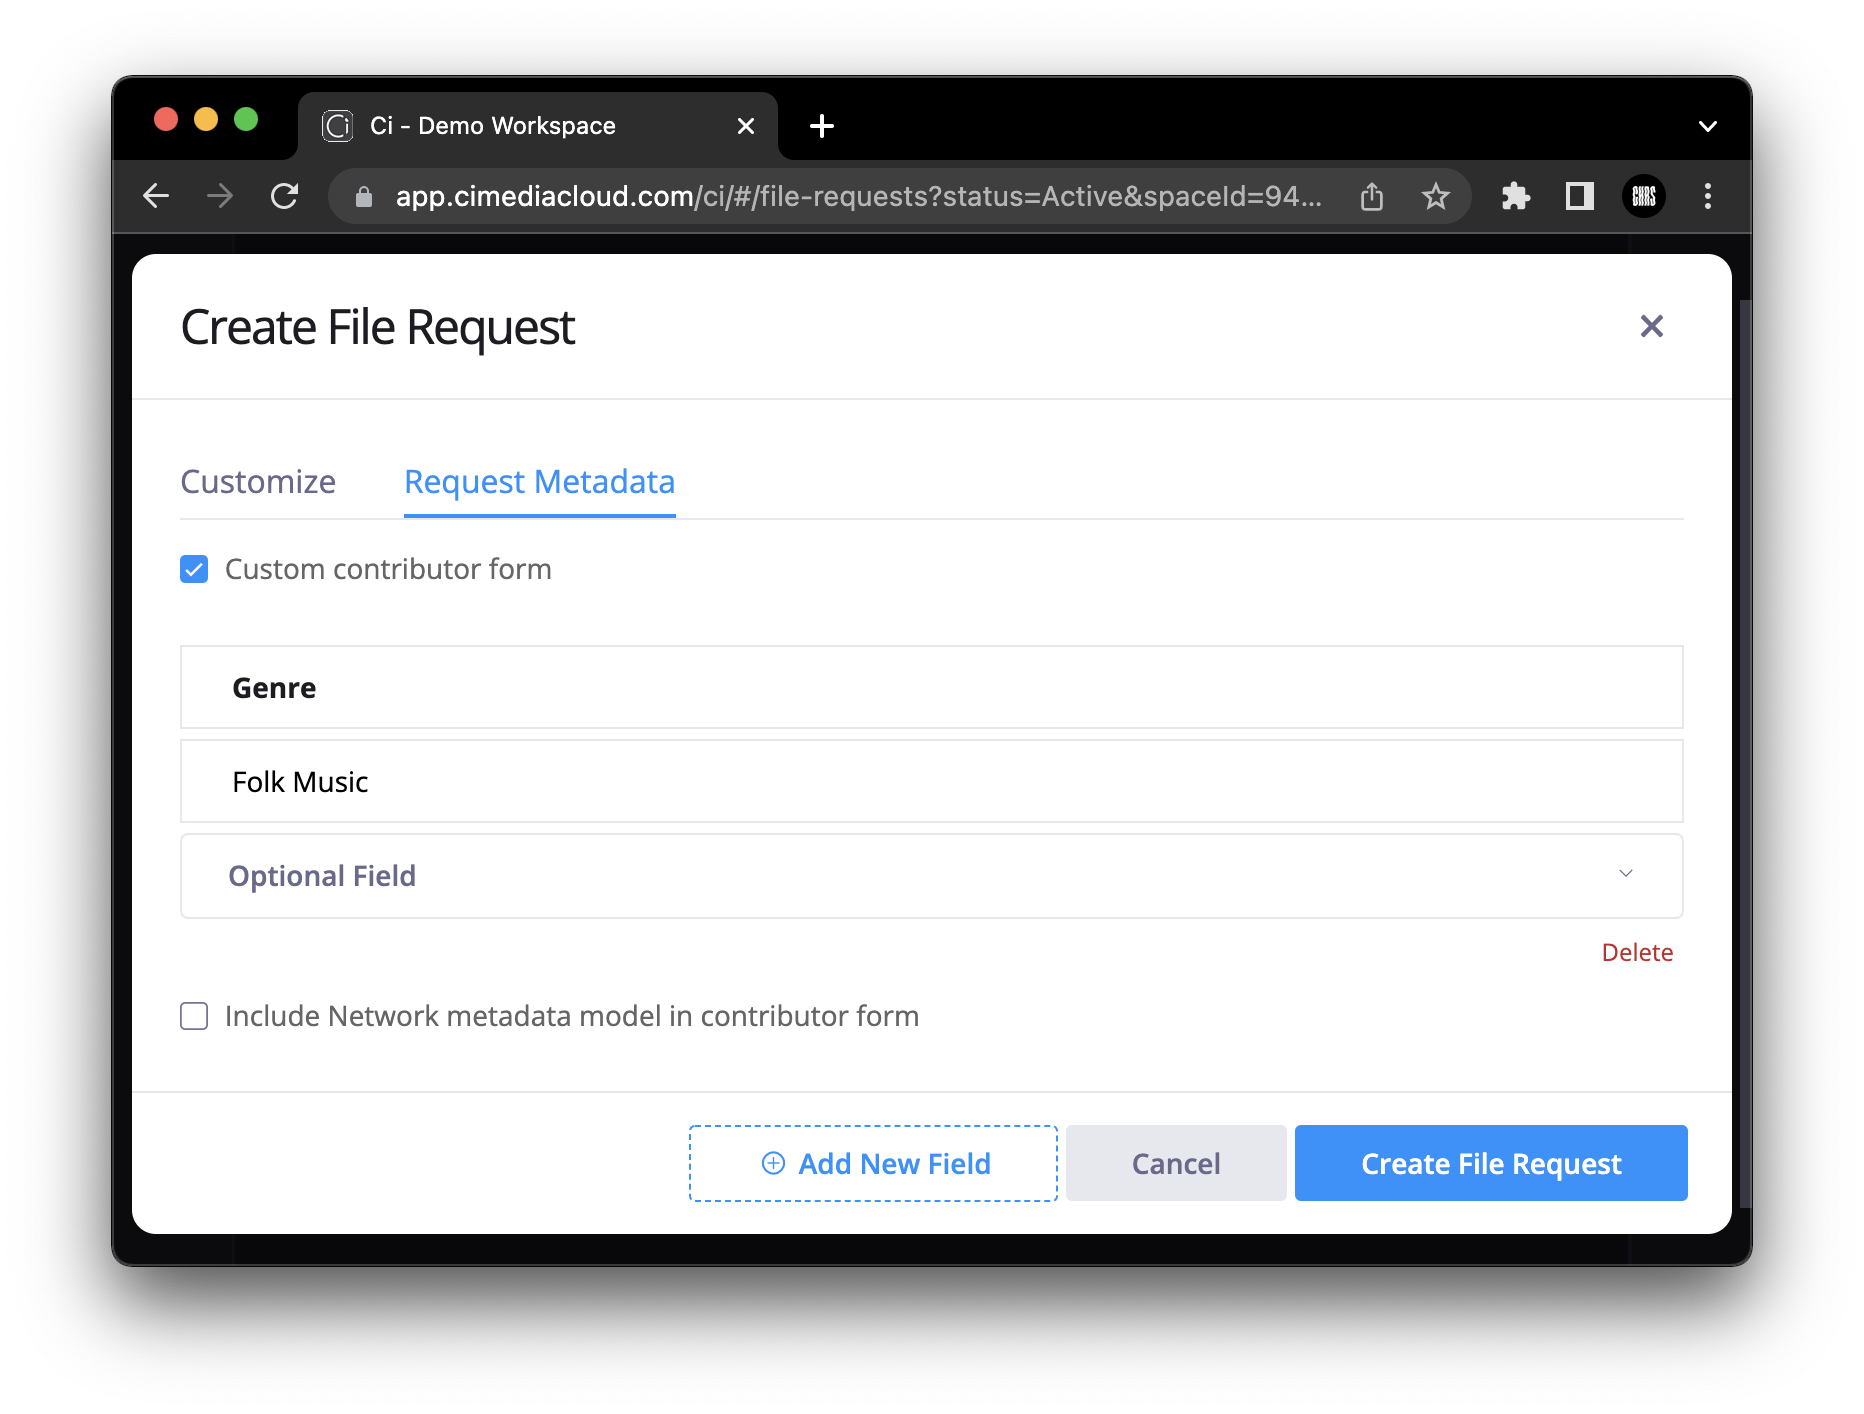
Task: Click the Folk Music input field
Action: point(932,781)
